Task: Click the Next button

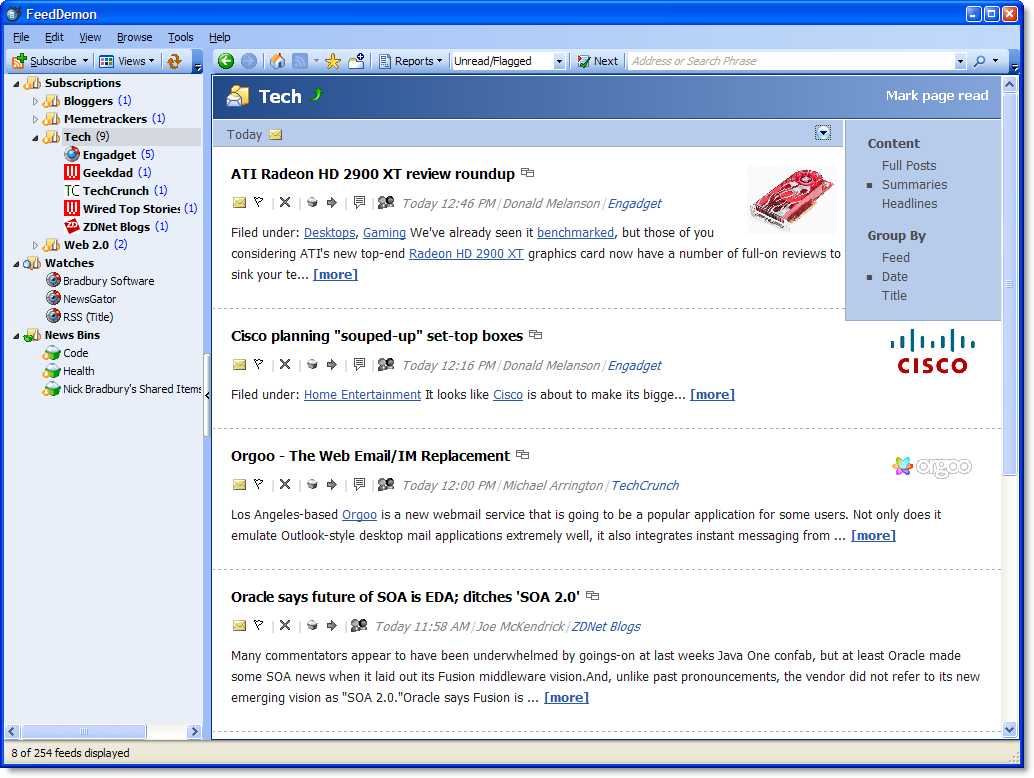Action: (x=597, y=61)
